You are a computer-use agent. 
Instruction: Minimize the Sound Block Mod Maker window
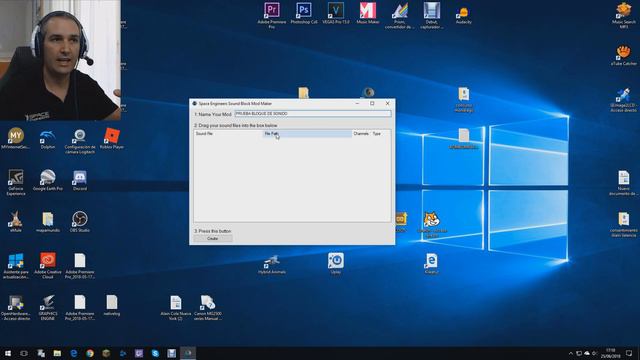point(357,104)
